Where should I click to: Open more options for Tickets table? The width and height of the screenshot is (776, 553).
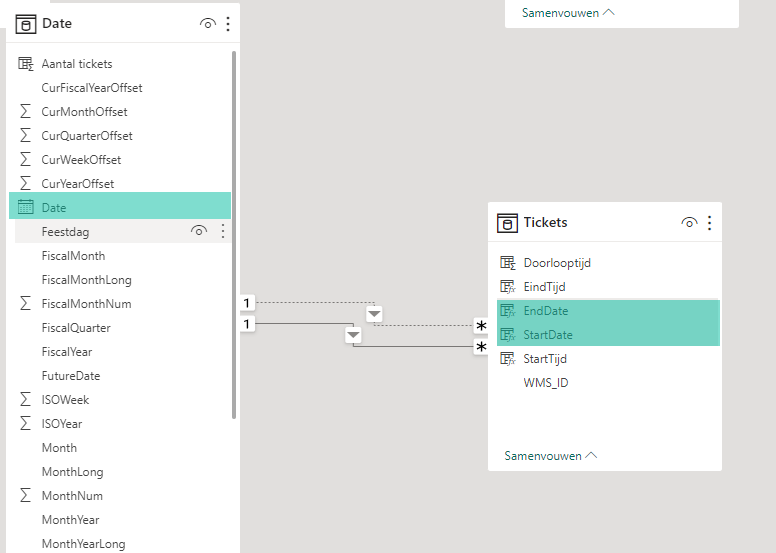pos(709,223)
